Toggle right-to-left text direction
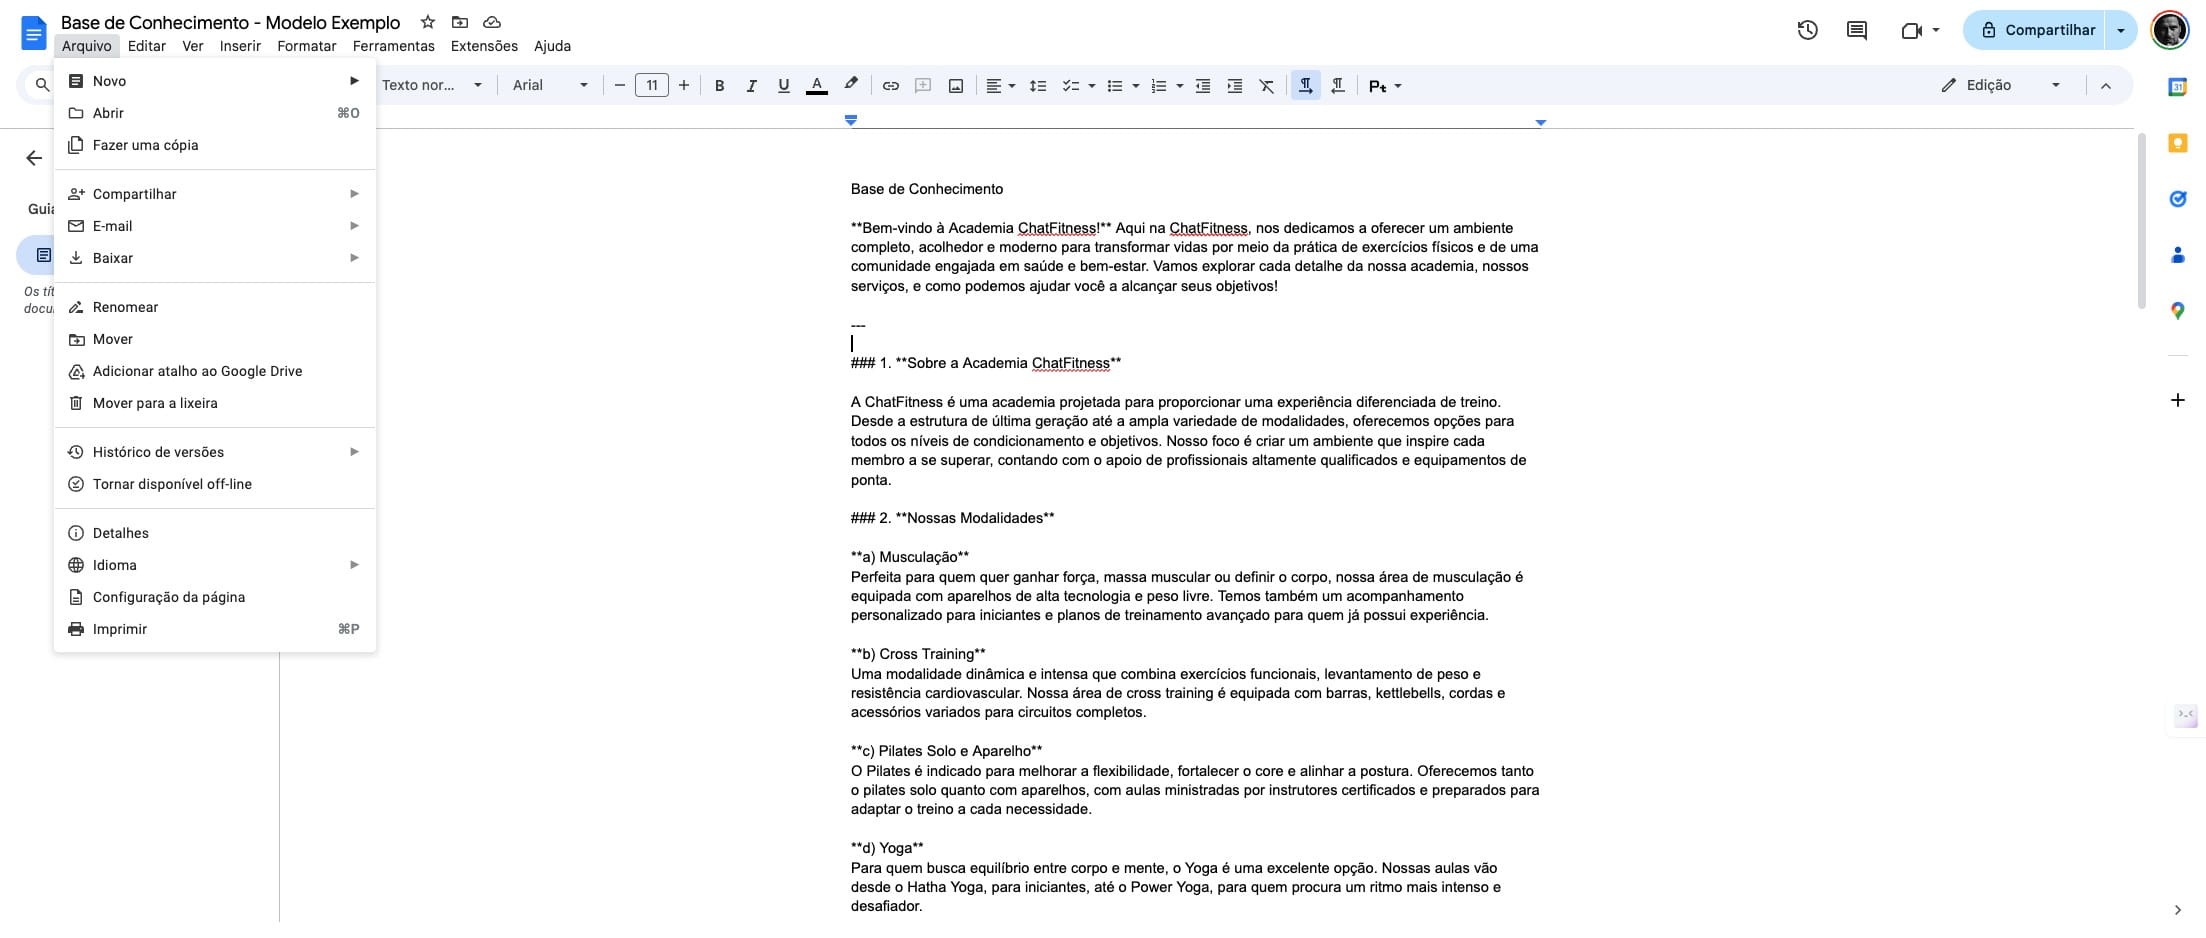2206x938 pixels. point(1338,86)
